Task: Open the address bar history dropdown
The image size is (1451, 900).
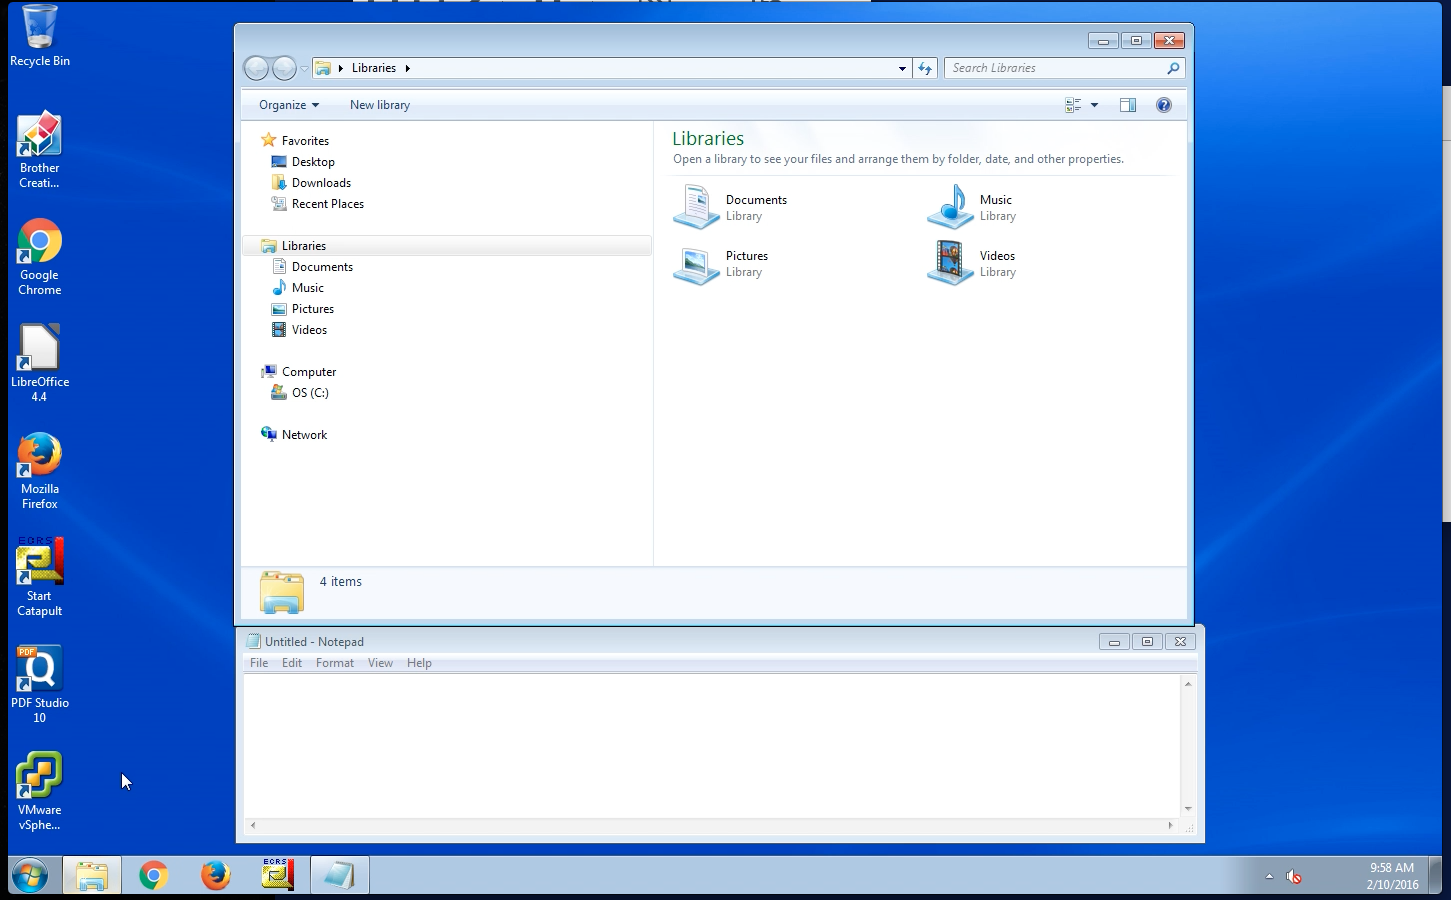Action: pyautogui.click(x=902, y=68)
